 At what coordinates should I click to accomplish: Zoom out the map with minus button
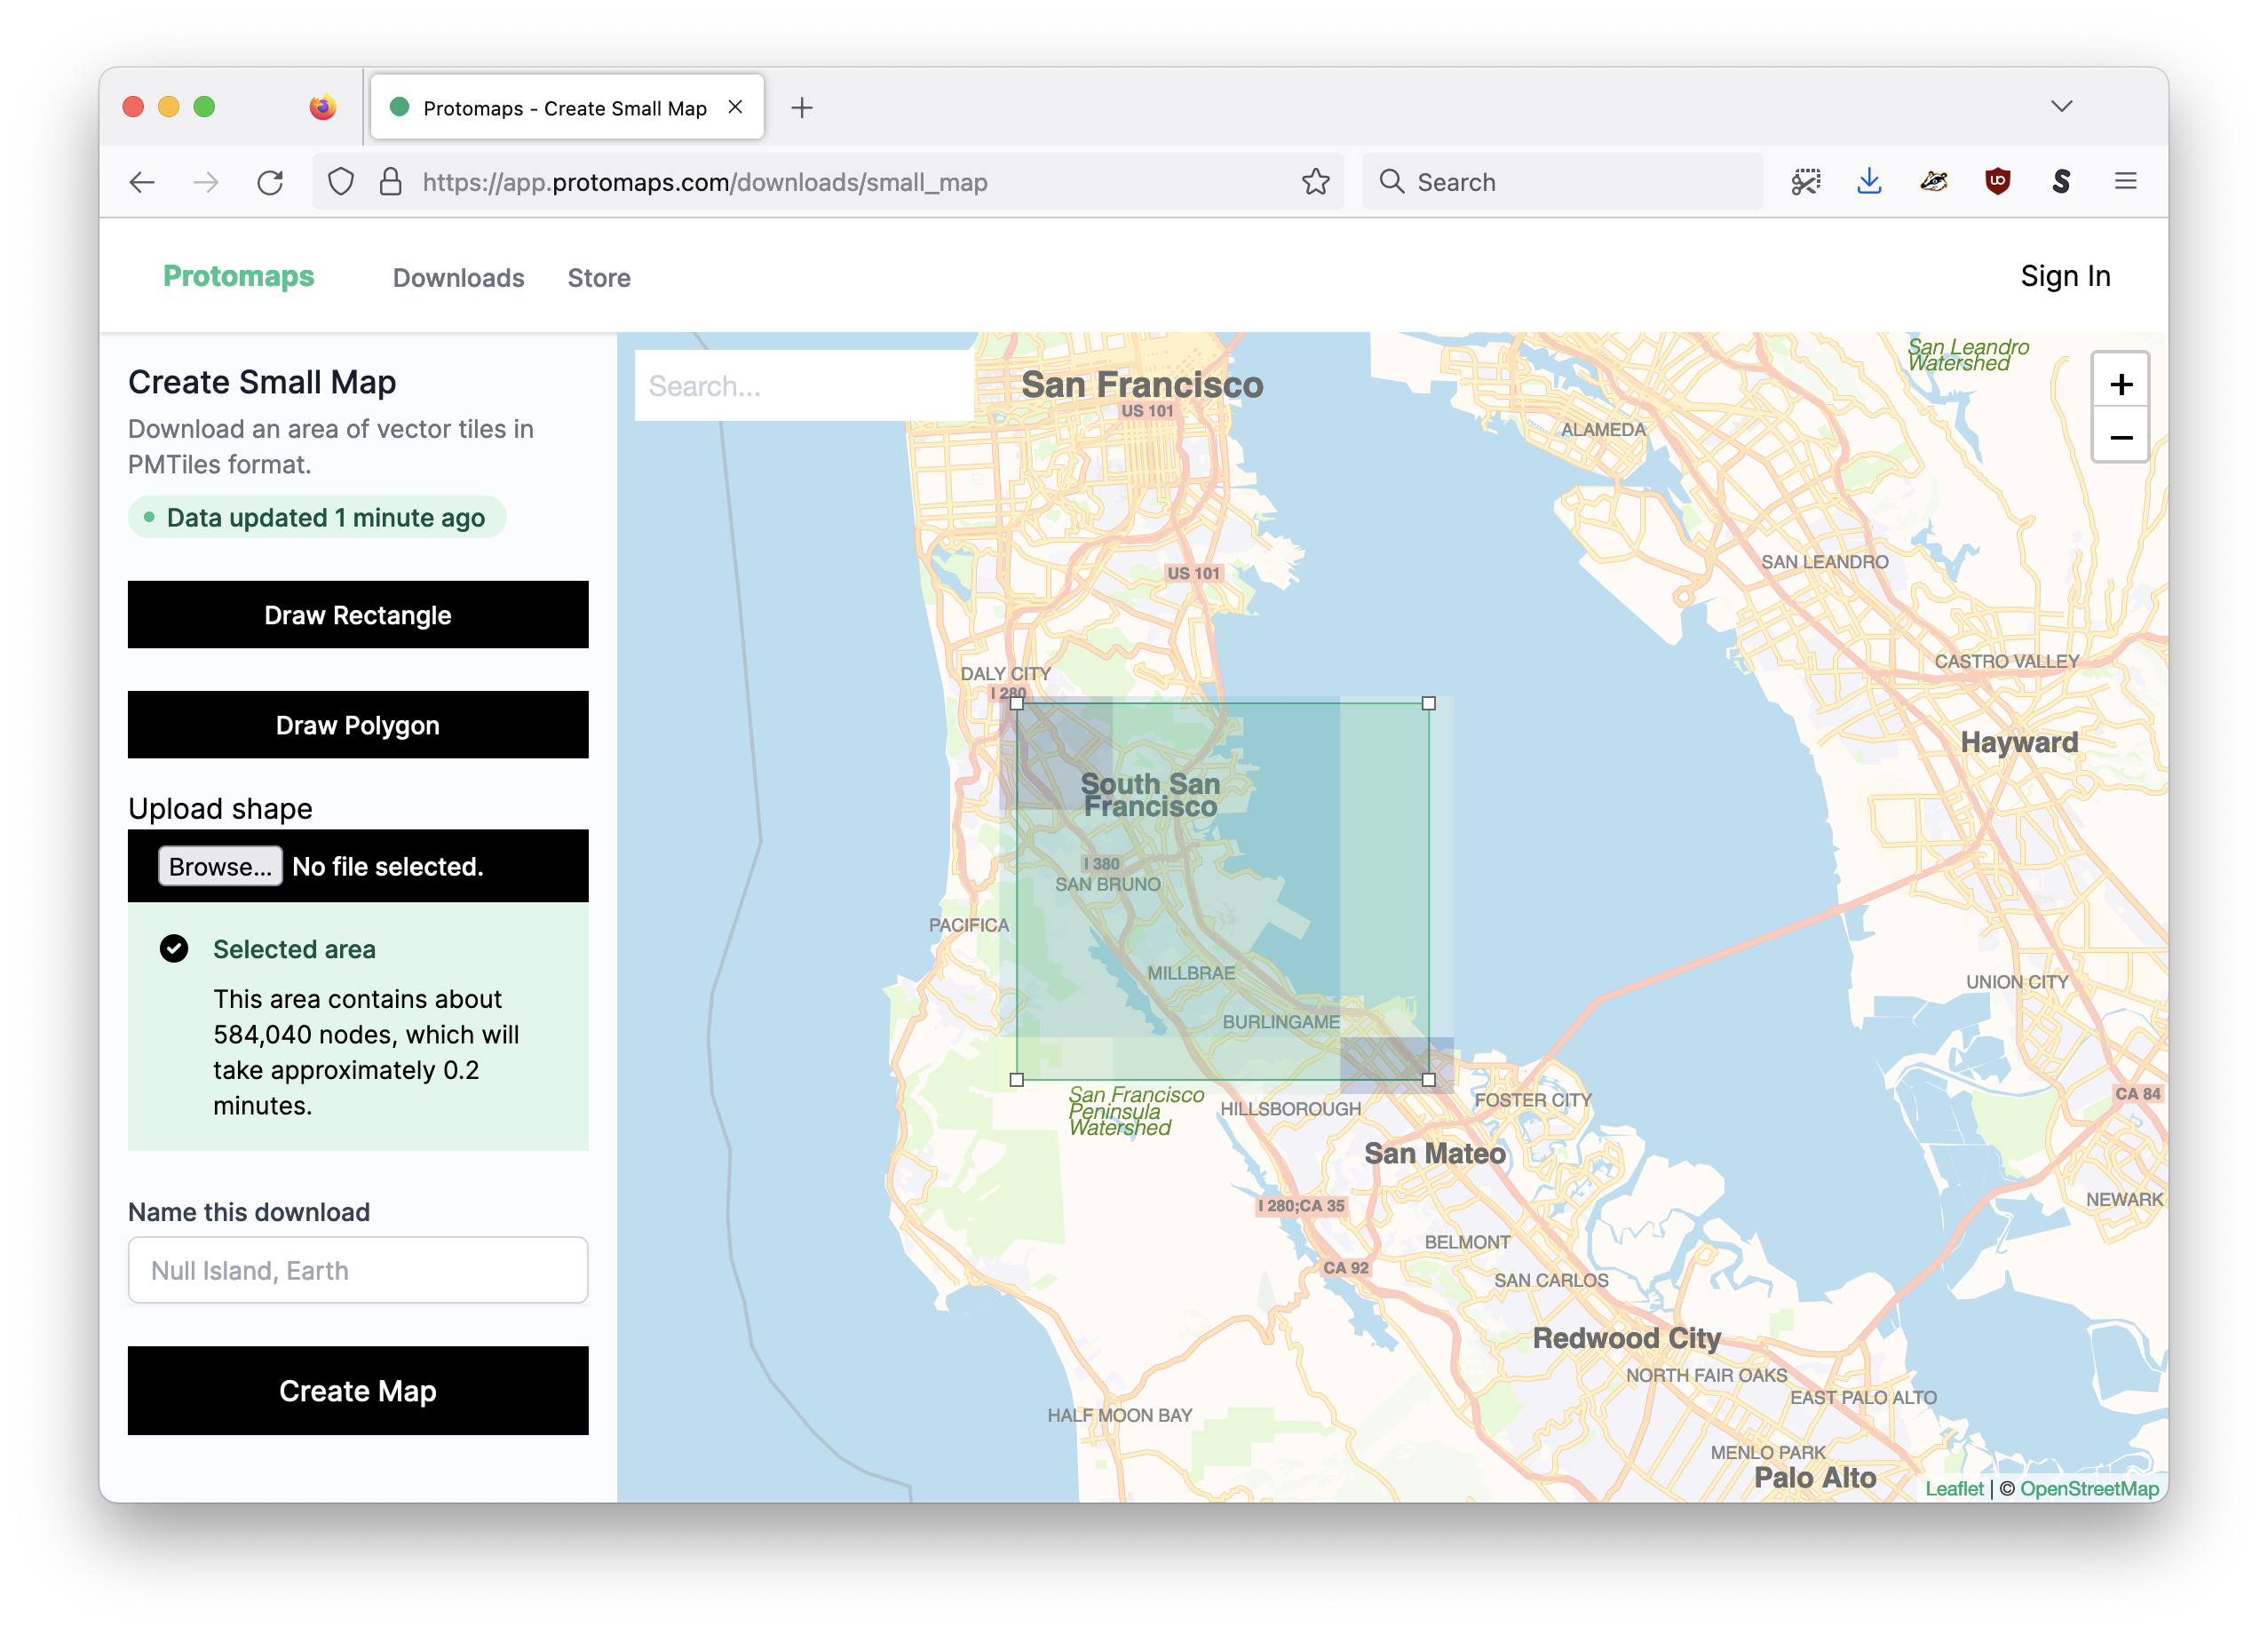(x=2120, y=437)
